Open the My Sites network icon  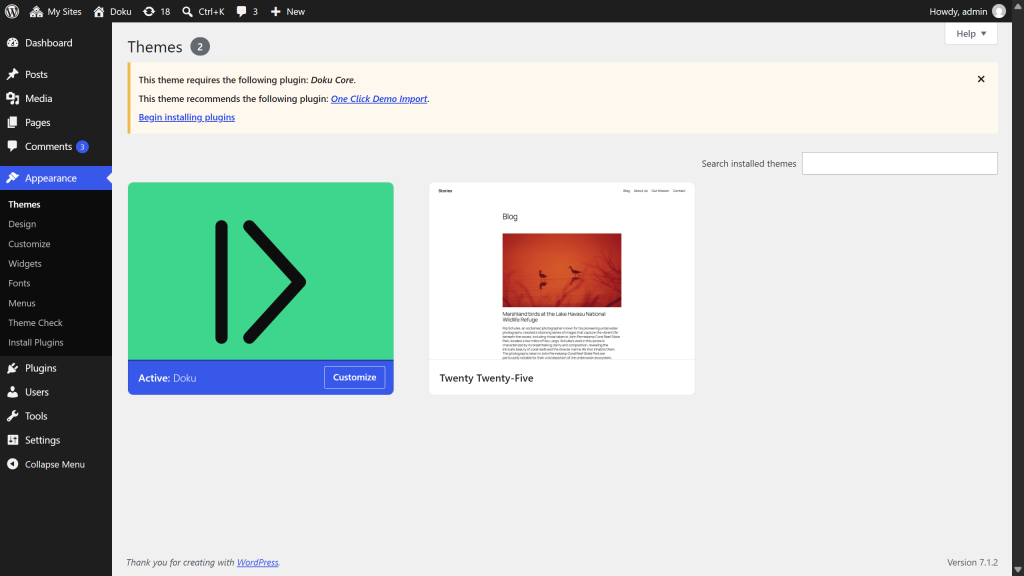click(37, 11)
